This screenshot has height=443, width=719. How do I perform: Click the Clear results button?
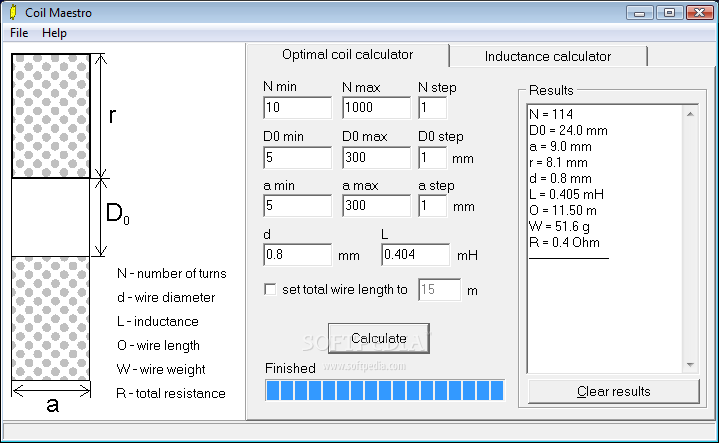point(614,392)
